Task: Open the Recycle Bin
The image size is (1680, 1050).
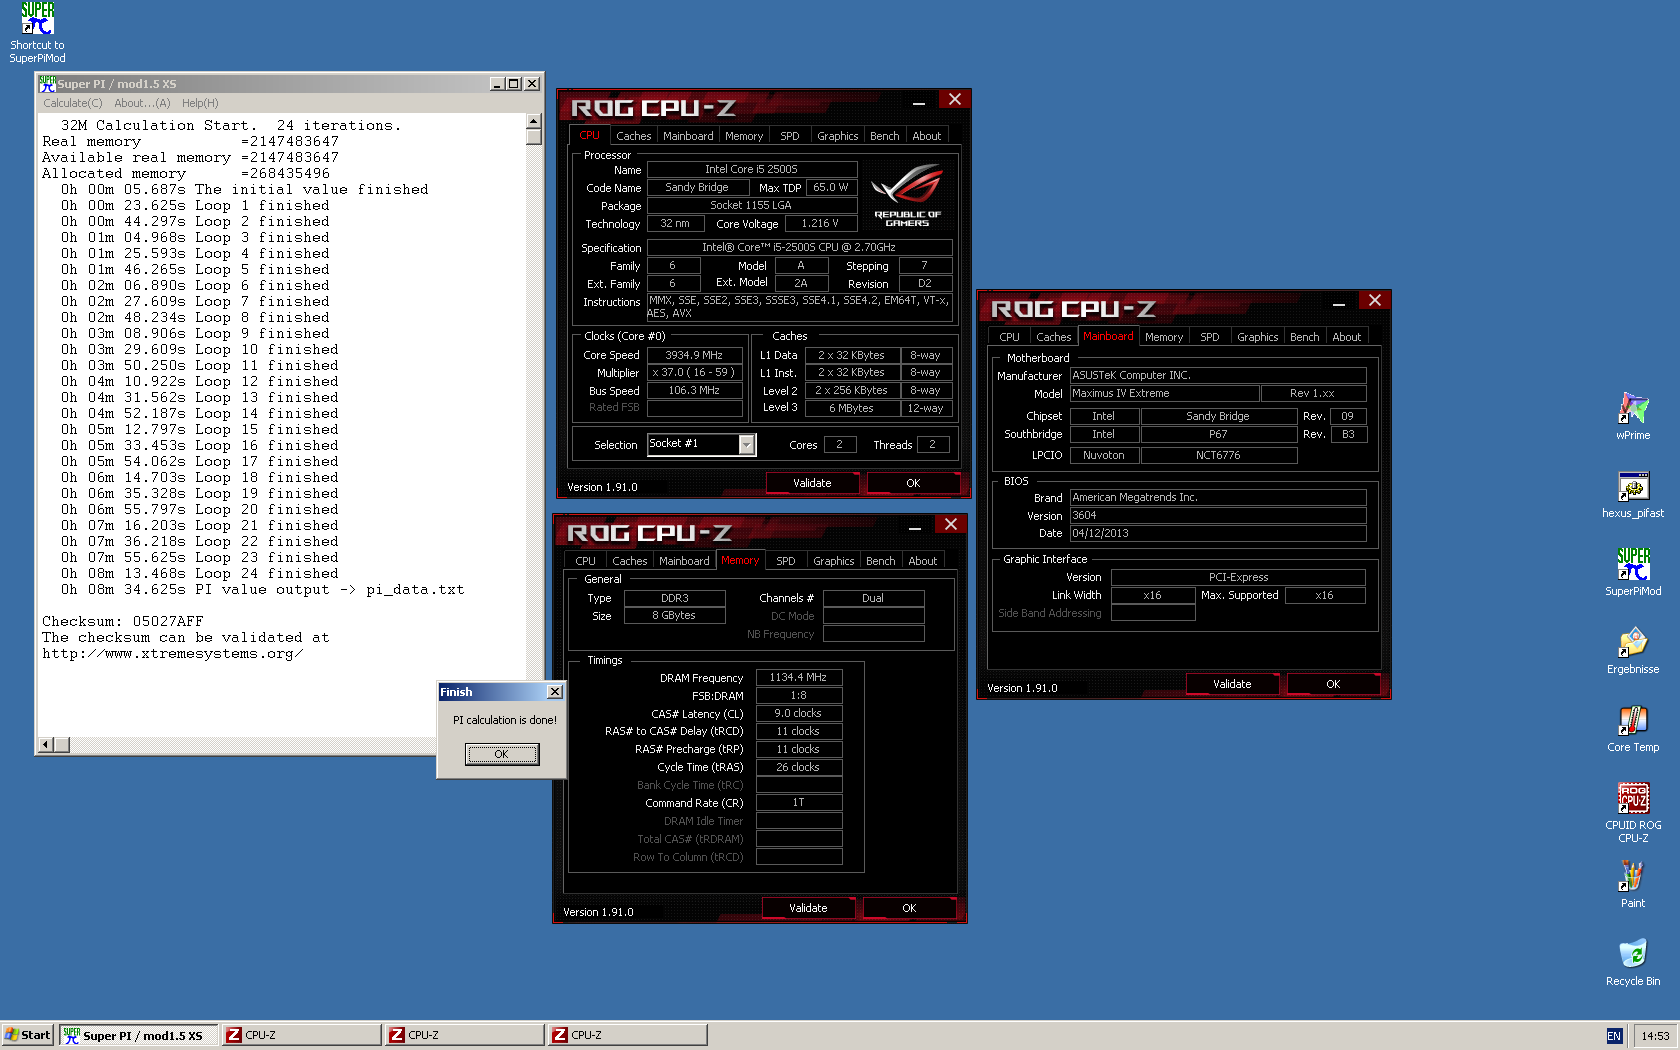Action: 1633,962
